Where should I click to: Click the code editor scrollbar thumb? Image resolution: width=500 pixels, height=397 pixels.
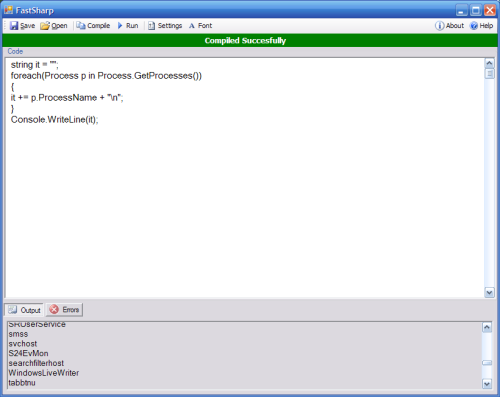(489, 73)
